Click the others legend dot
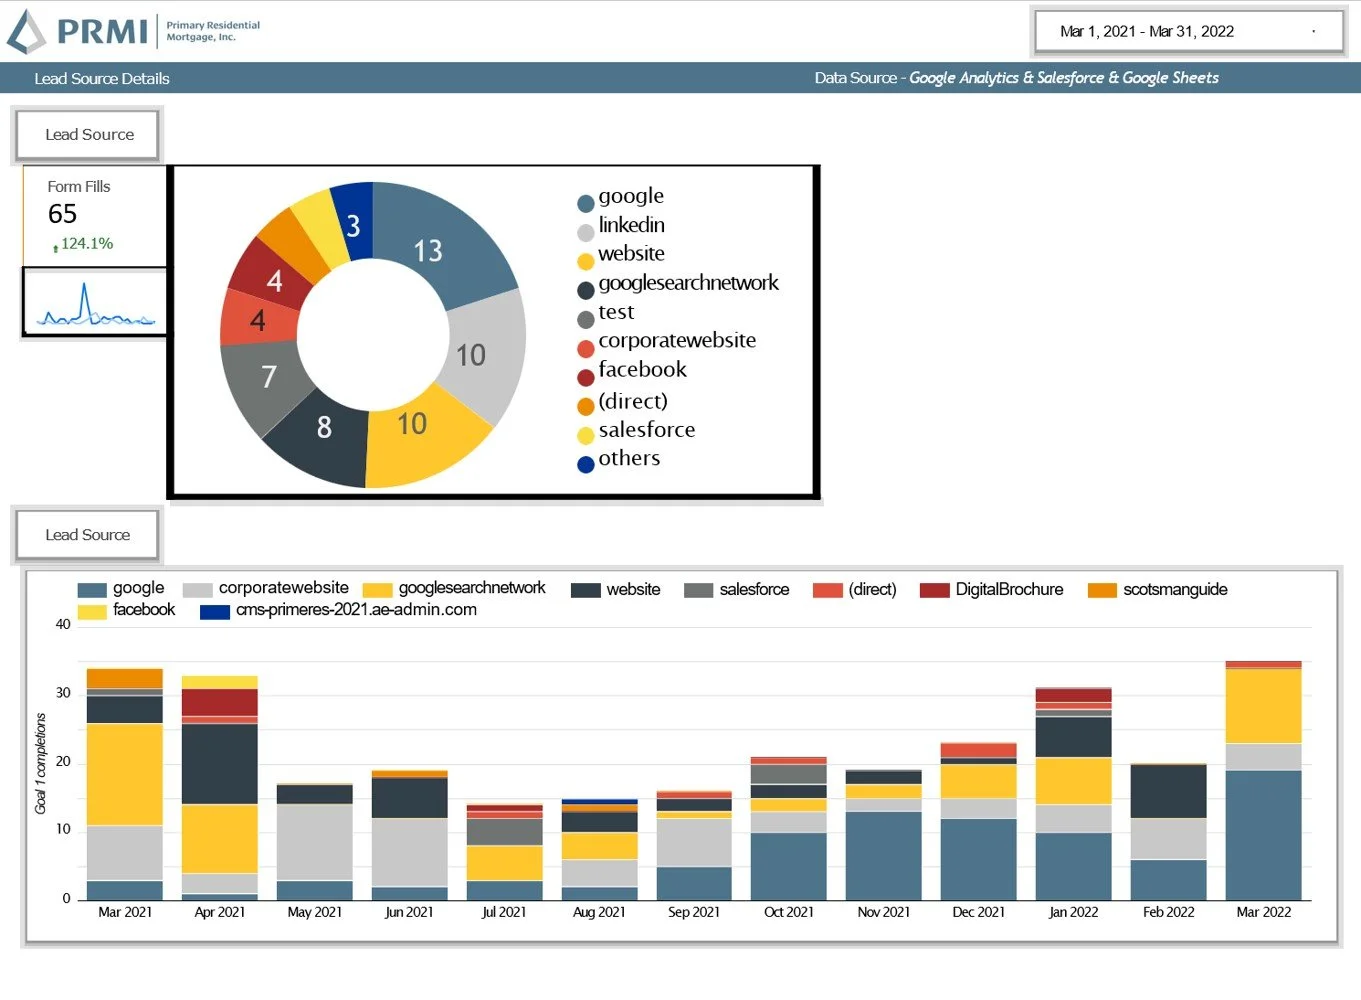The height and width of the screenshot is (1000, 1361). click(x=586, y=465)
